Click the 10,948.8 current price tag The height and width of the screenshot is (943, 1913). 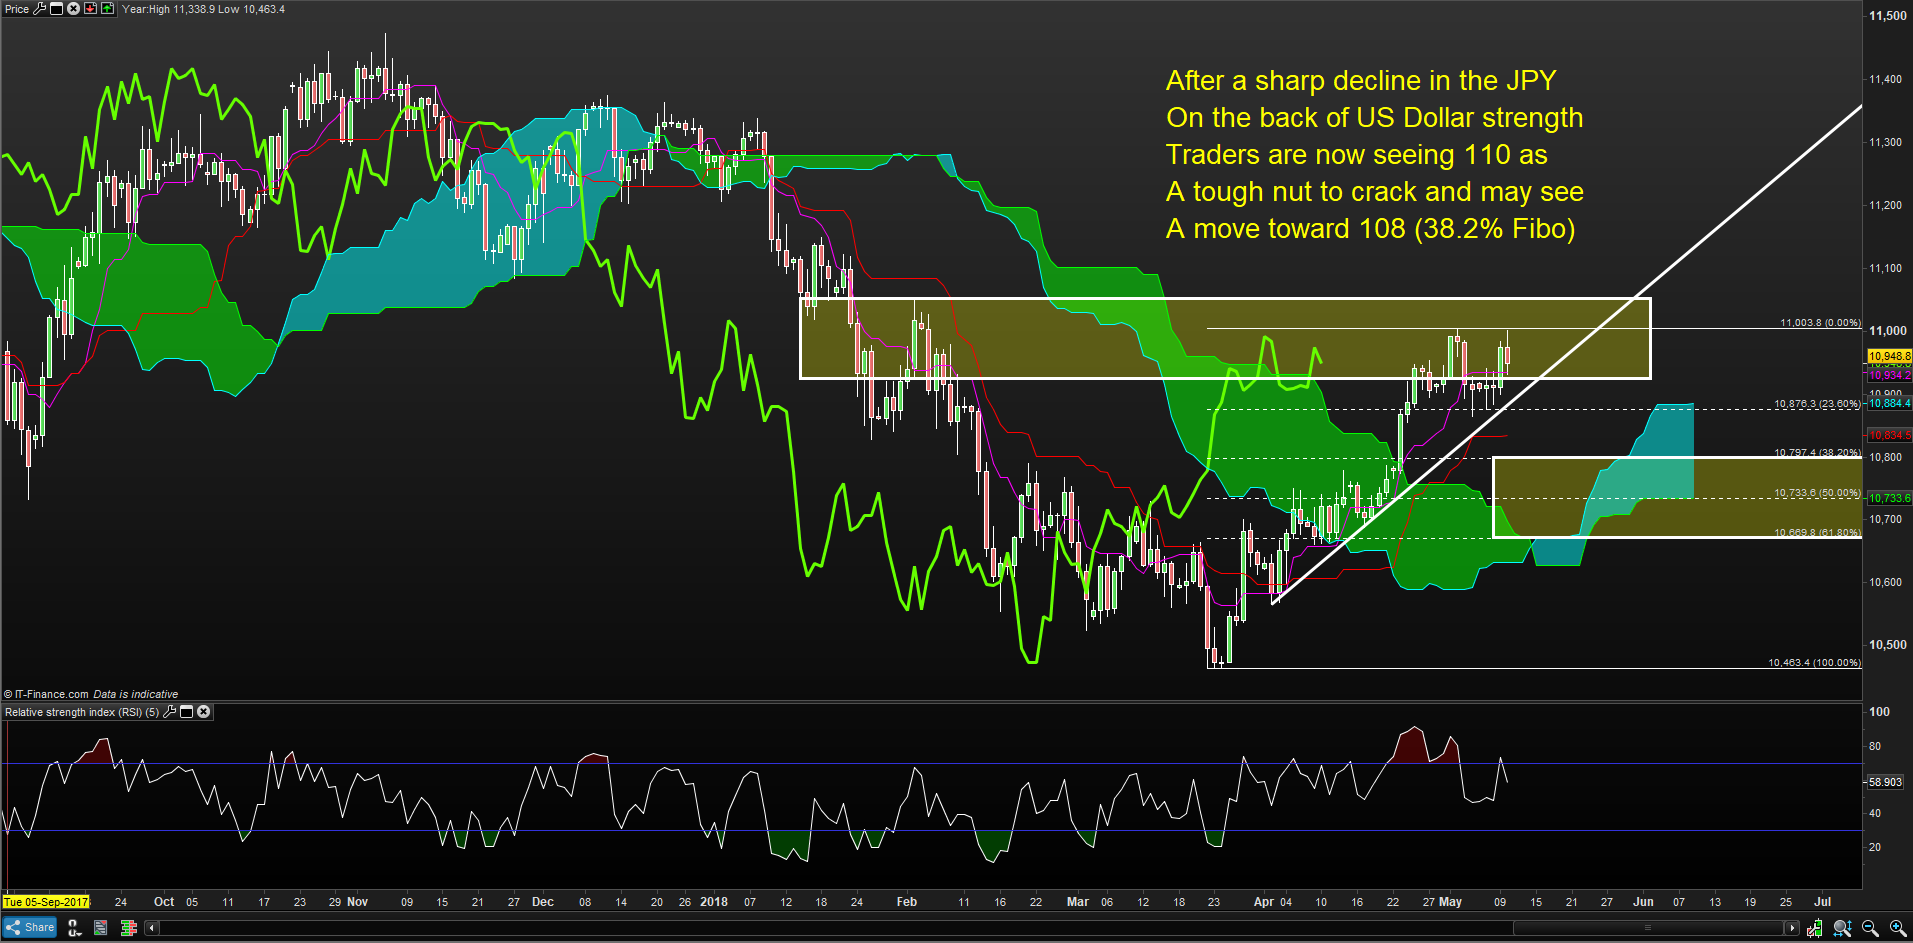click(1889, 356)
